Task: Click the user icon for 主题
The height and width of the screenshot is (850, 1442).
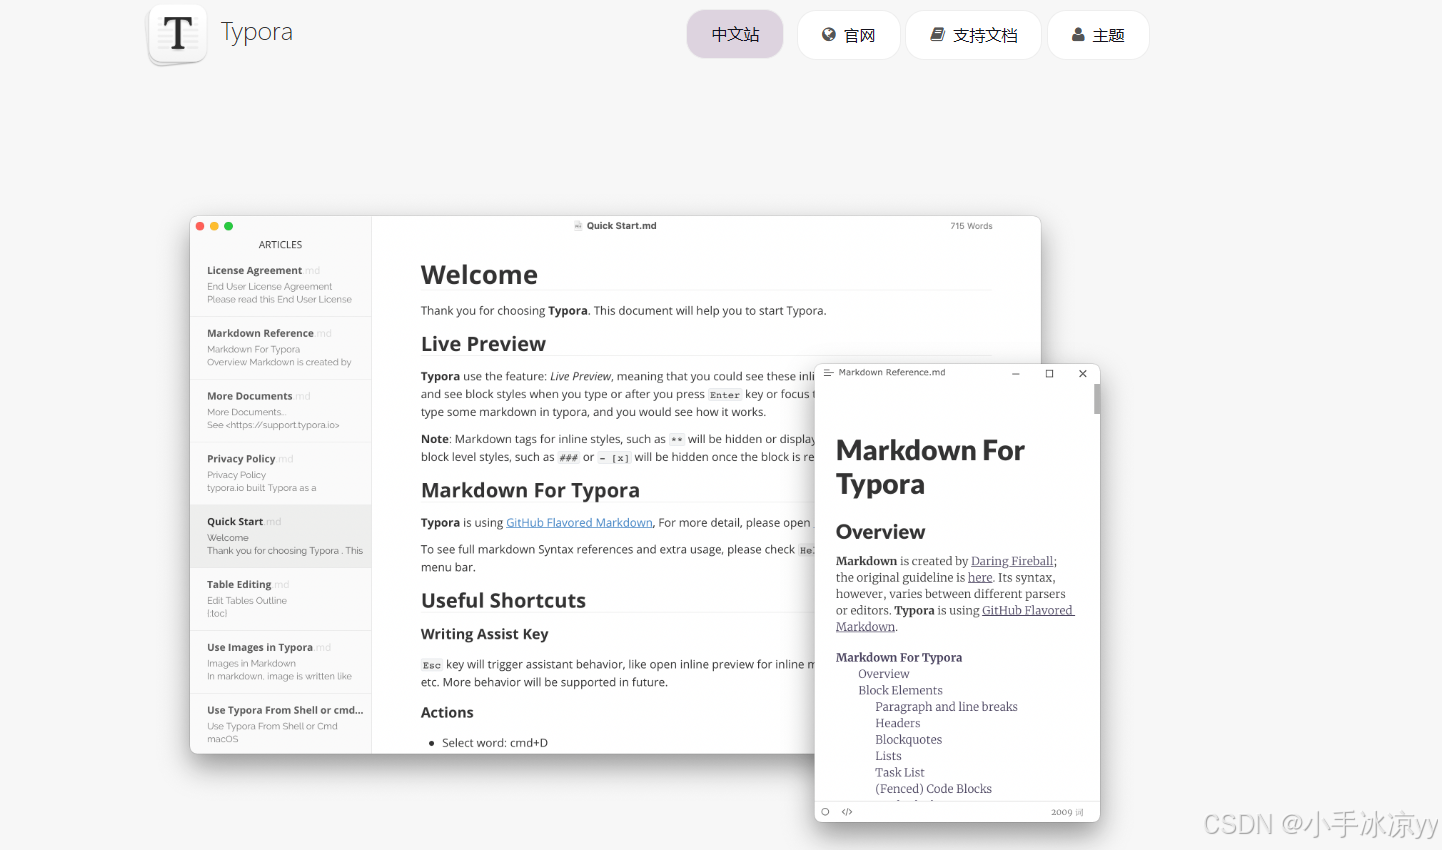Action: pyautogui.click(x=1078, y=35)
